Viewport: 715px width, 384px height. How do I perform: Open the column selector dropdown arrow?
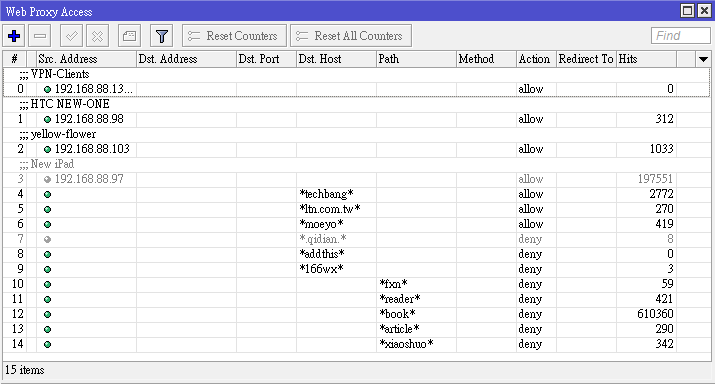click(703, 59)
